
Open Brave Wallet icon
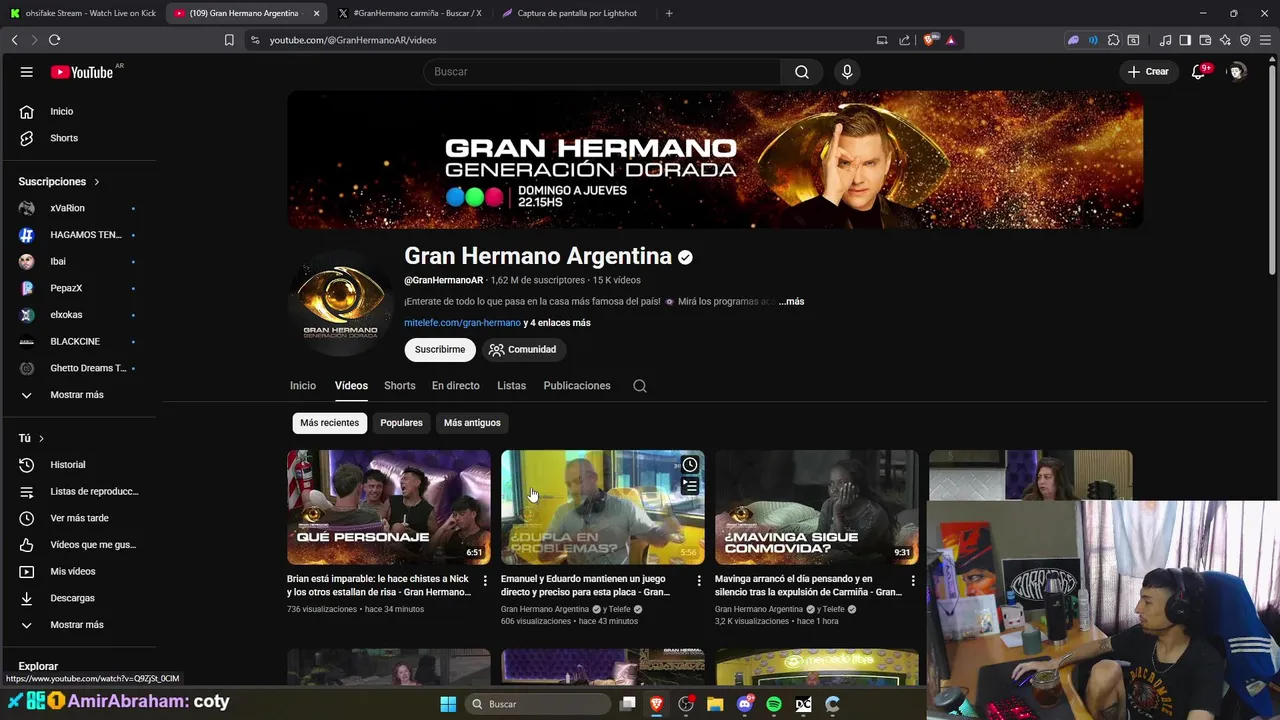[x=1205, y=40]
